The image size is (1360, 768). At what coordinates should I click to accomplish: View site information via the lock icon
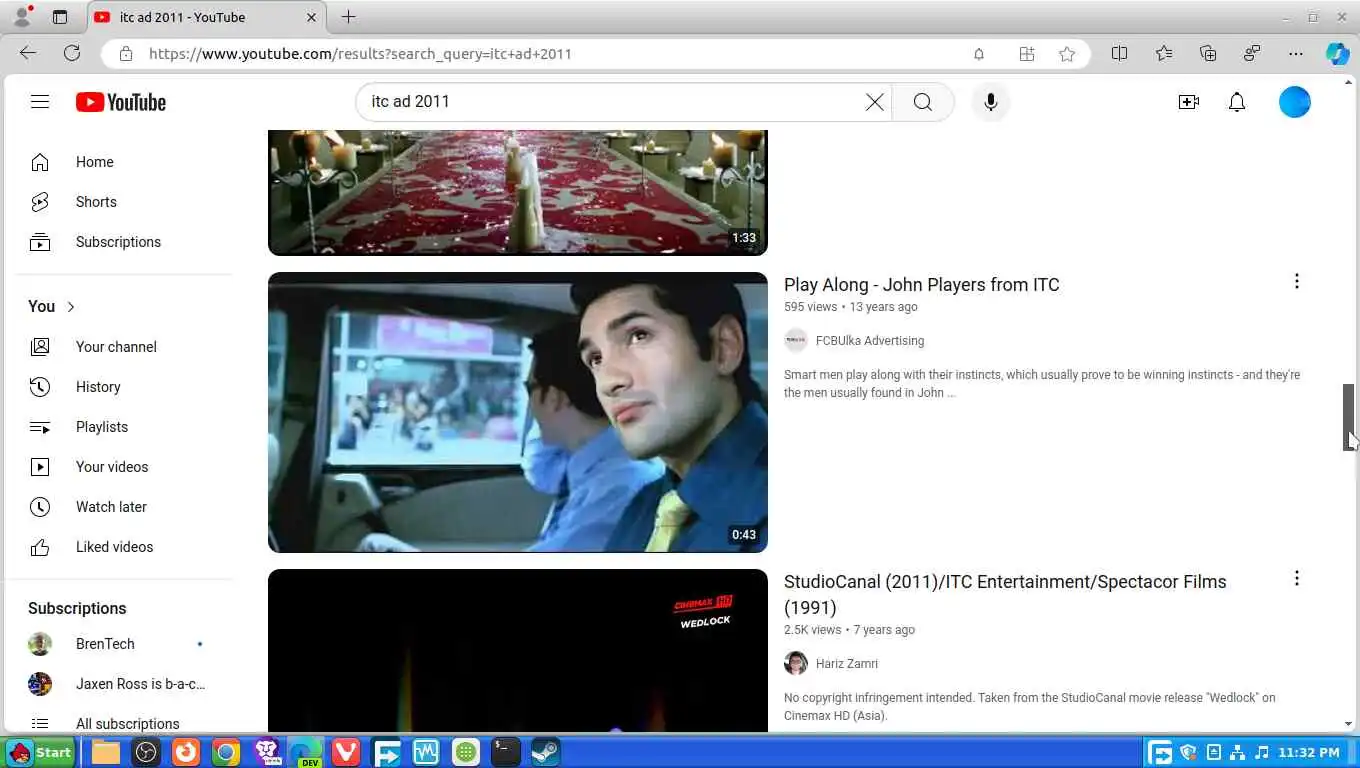click(x=125, y=54)
